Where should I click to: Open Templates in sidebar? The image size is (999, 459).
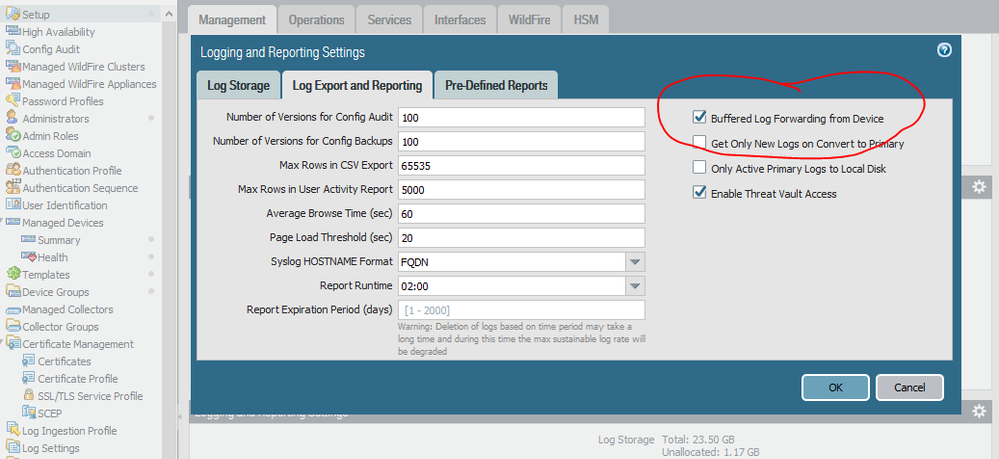[46, 275]
